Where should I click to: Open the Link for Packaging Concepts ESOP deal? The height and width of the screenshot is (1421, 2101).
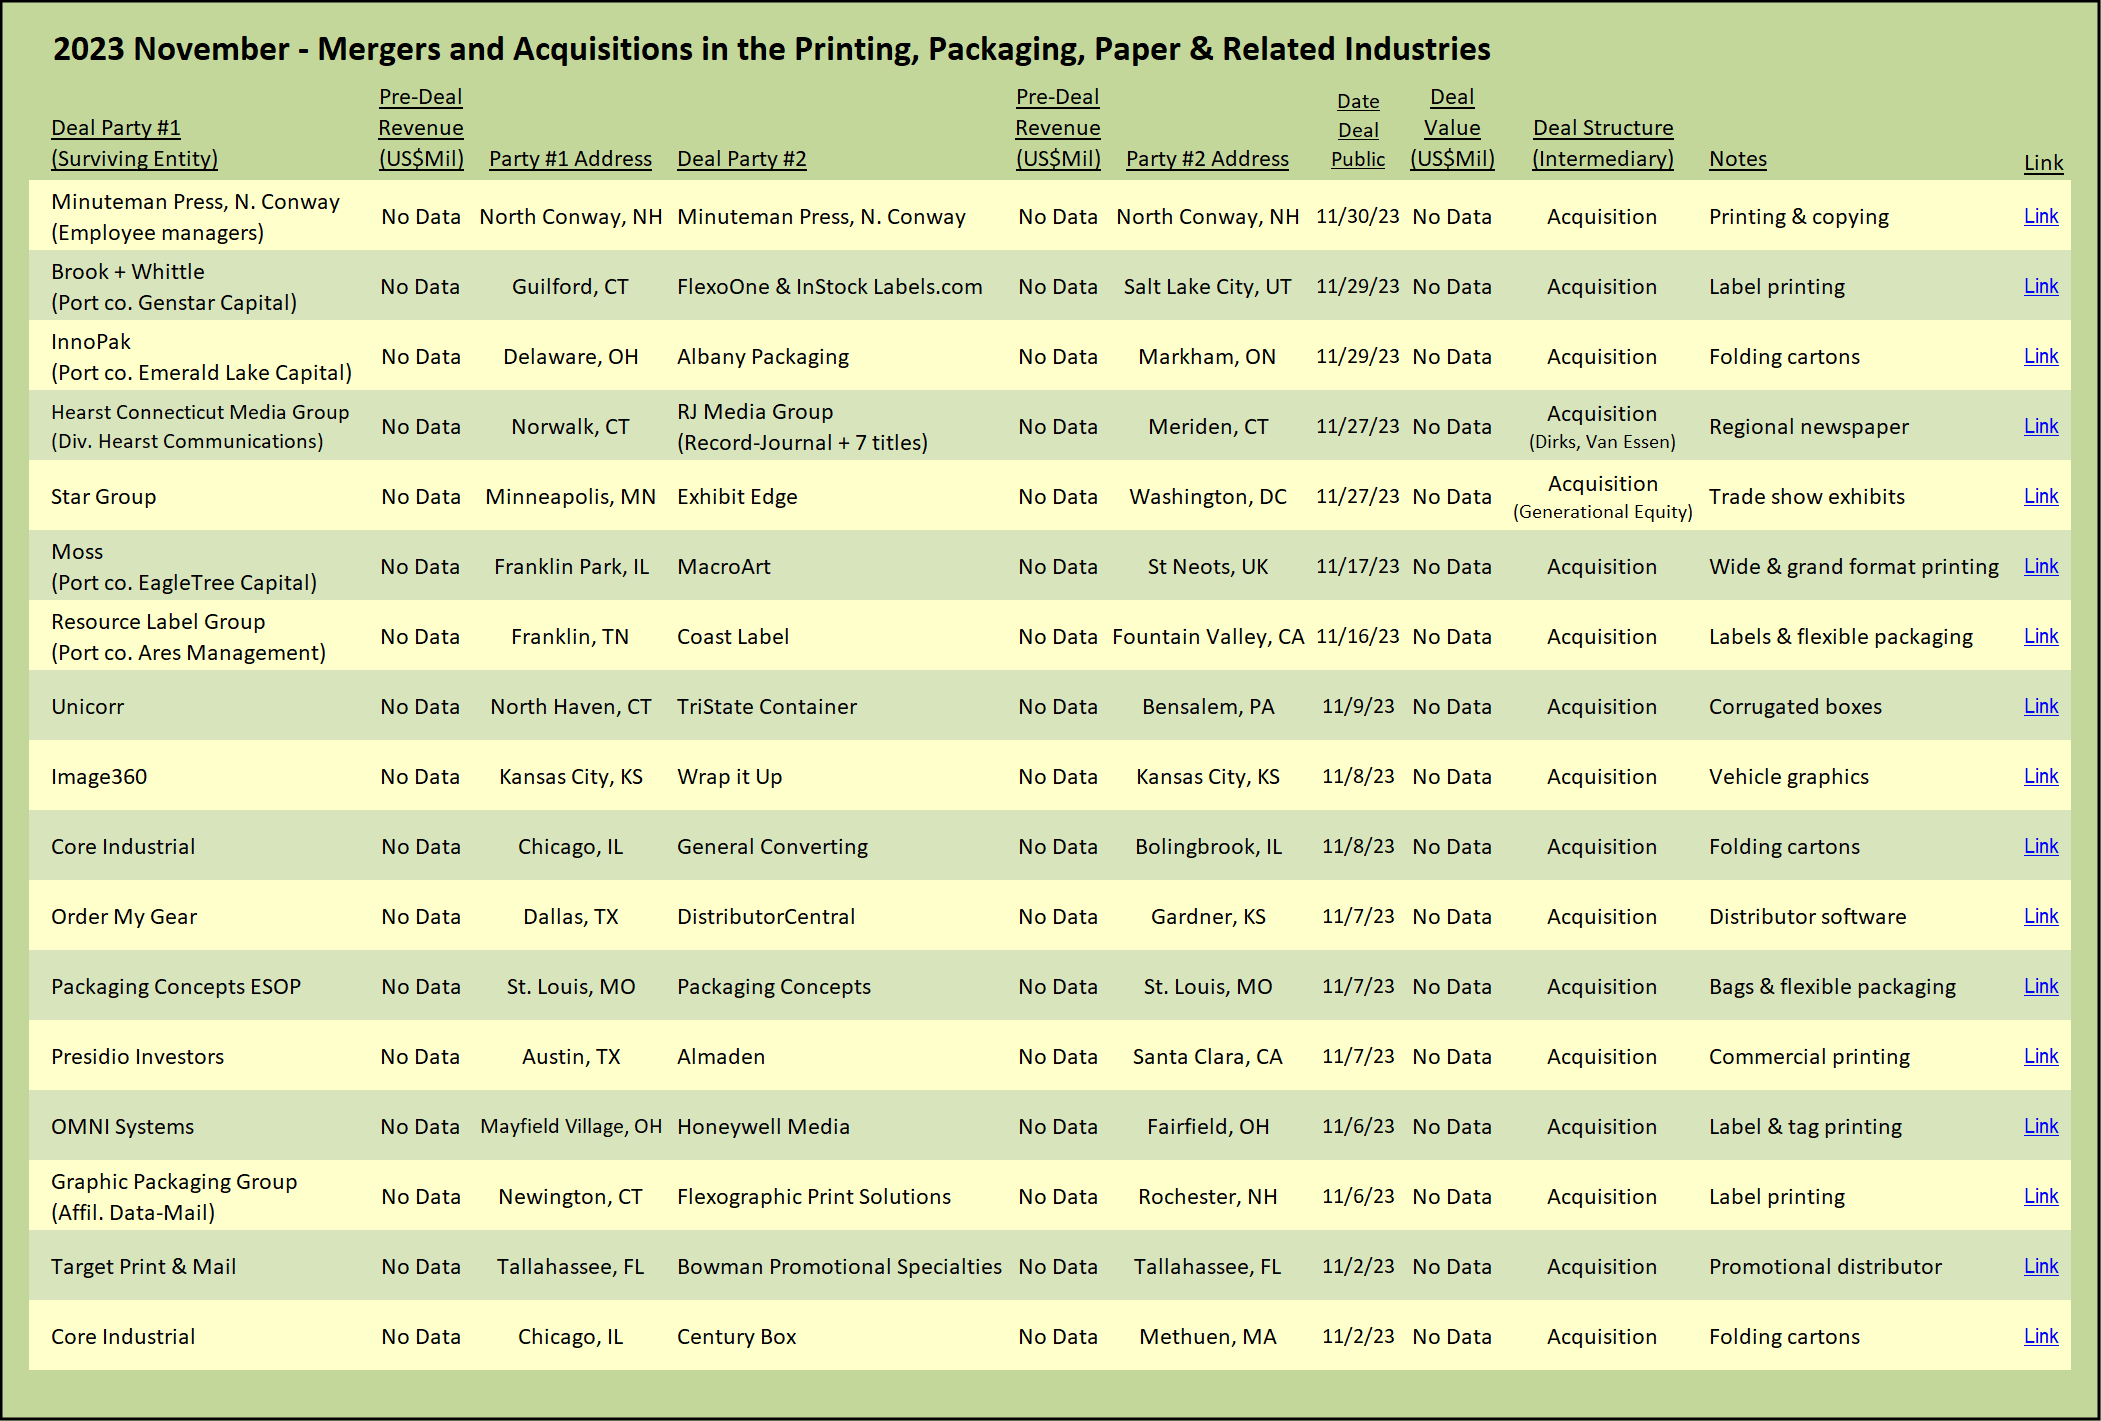click(x=2040, y=986)
